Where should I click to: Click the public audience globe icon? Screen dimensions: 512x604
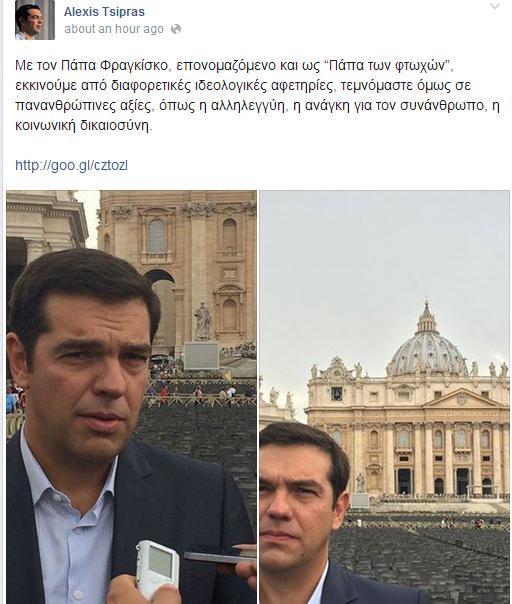[176, 29]
